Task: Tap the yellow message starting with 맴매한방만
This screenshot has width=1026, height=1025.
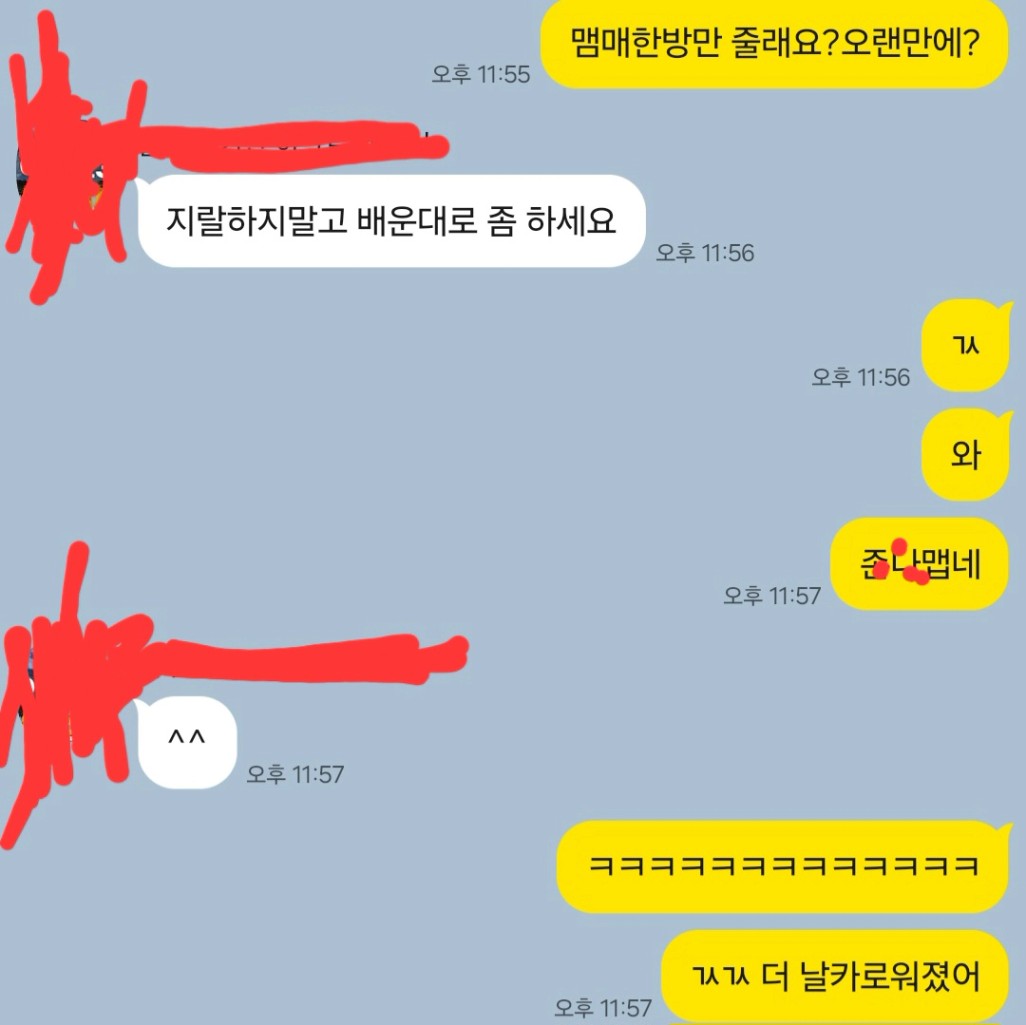Action: [x=774, y=43]
